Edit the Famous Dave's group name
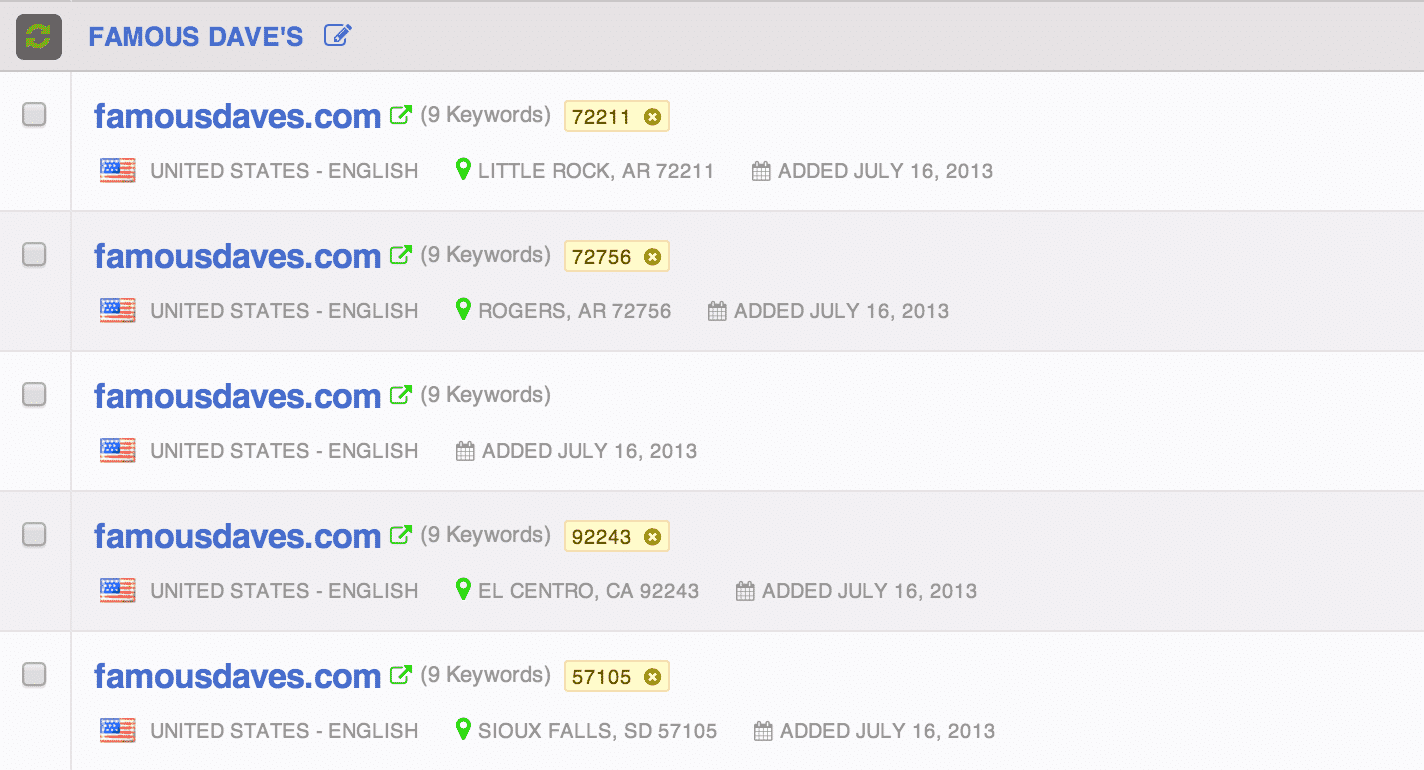1424x770 pixels. 338,36
